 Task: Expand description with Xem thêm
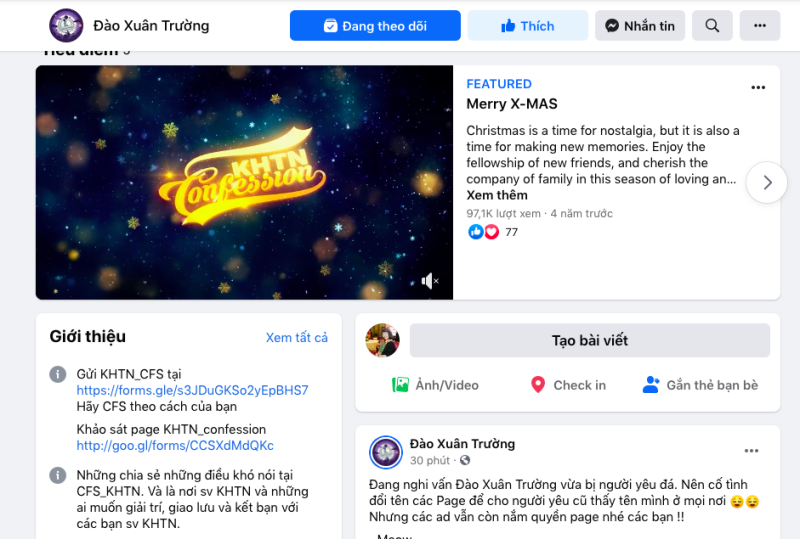(x=497, y=195)
